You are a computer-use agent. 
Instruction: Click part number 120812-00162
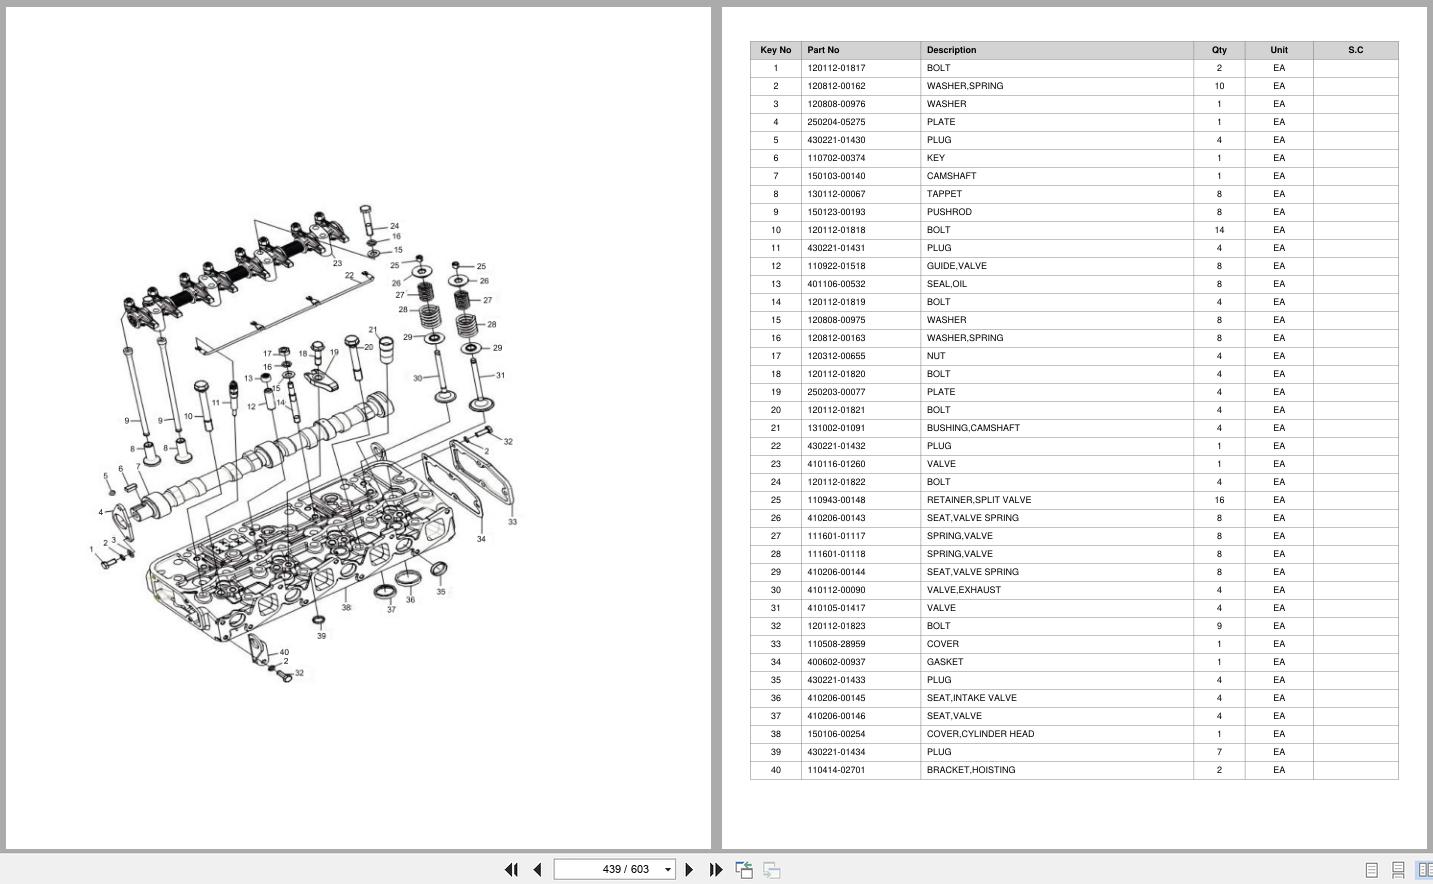pyautogui.click(x=837, y=86)
